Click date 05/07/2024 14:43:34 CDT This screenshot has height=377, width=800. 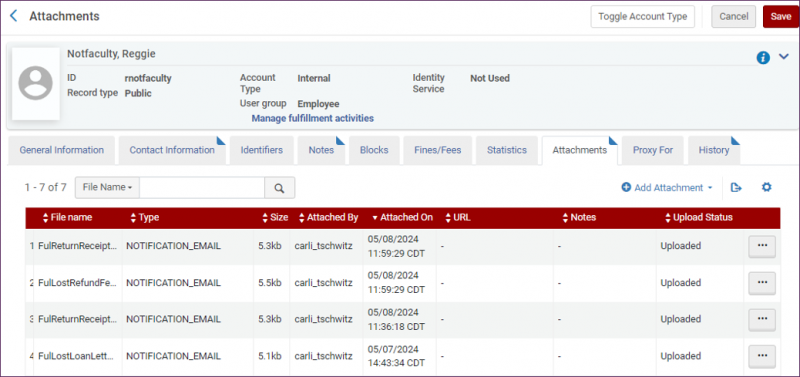tap(396, 356)
